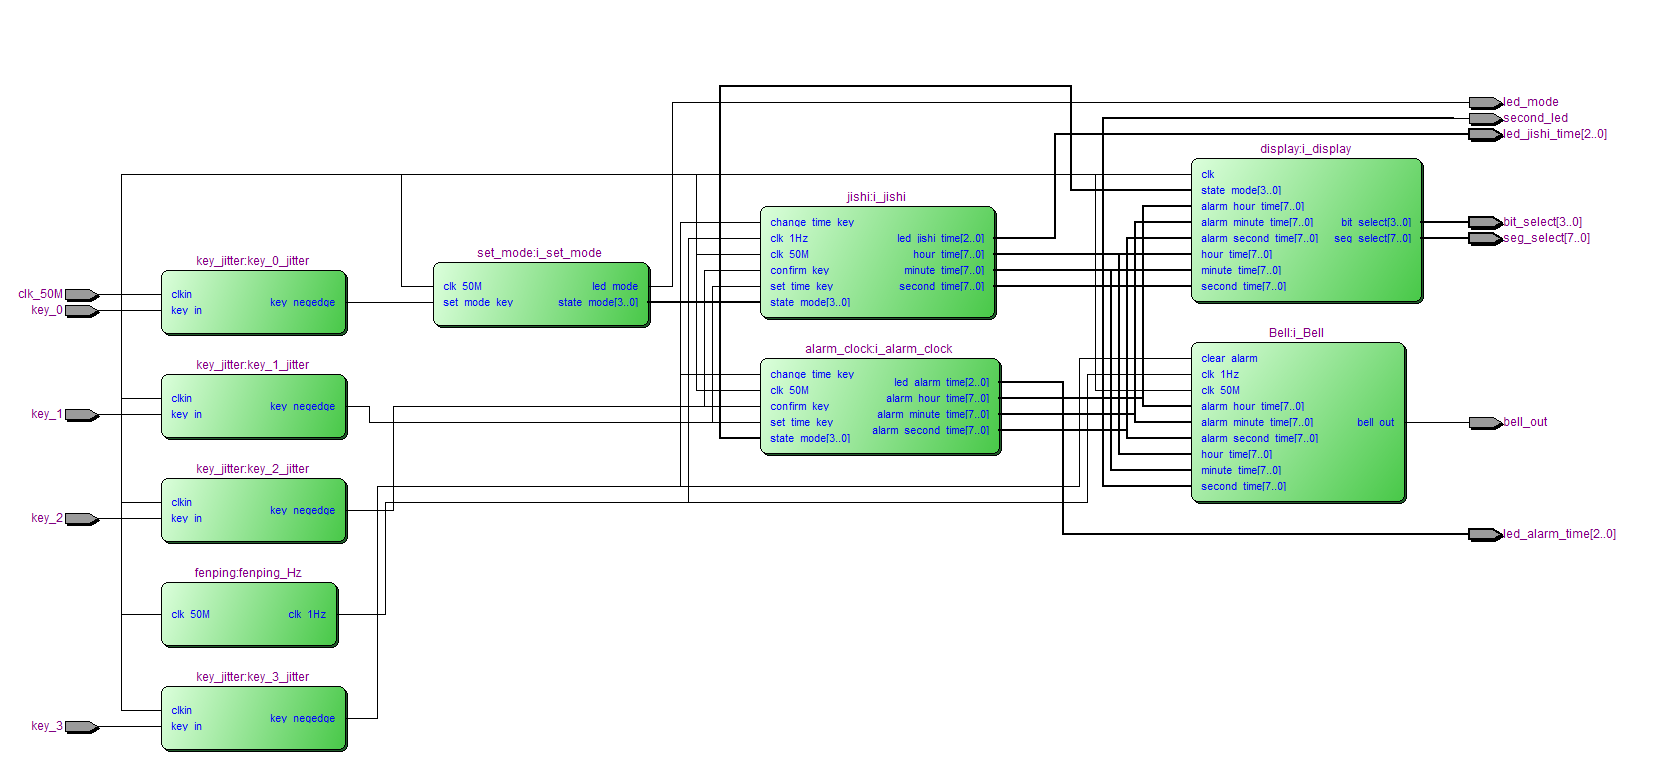This screenshot has width=1667, height=778.
Task: Select the key_0 input pin symbol
Action: click(x=82, y=311)
